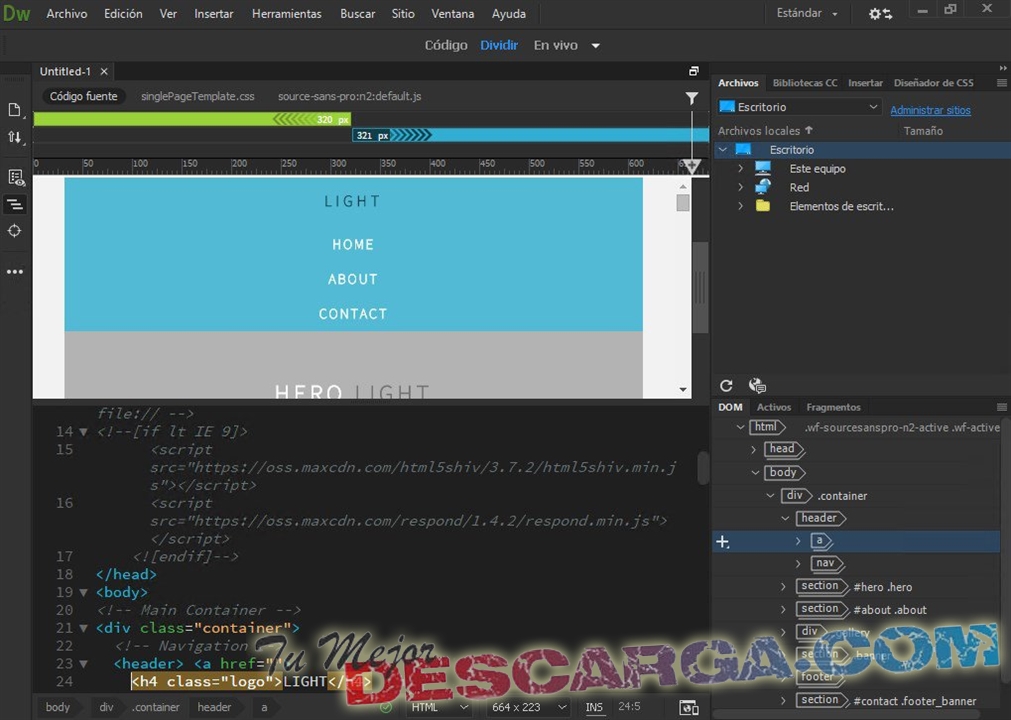The width and height of the screenshot is (1011, 720).
Task: Click the restore document window icon
Action: pyautogui.click(x=694, y=71)
